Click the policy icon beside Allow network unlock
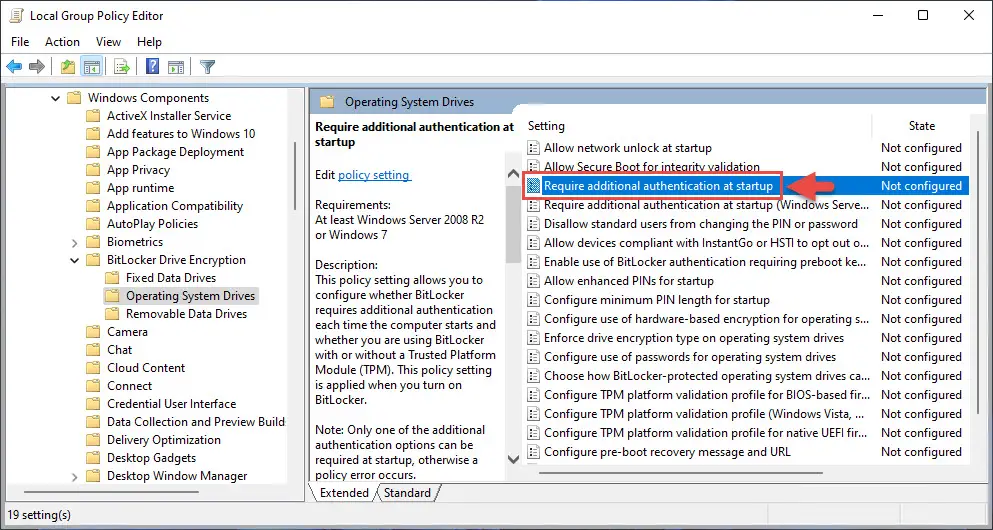Viewport: 993px width, 530px height. point(533,148)
